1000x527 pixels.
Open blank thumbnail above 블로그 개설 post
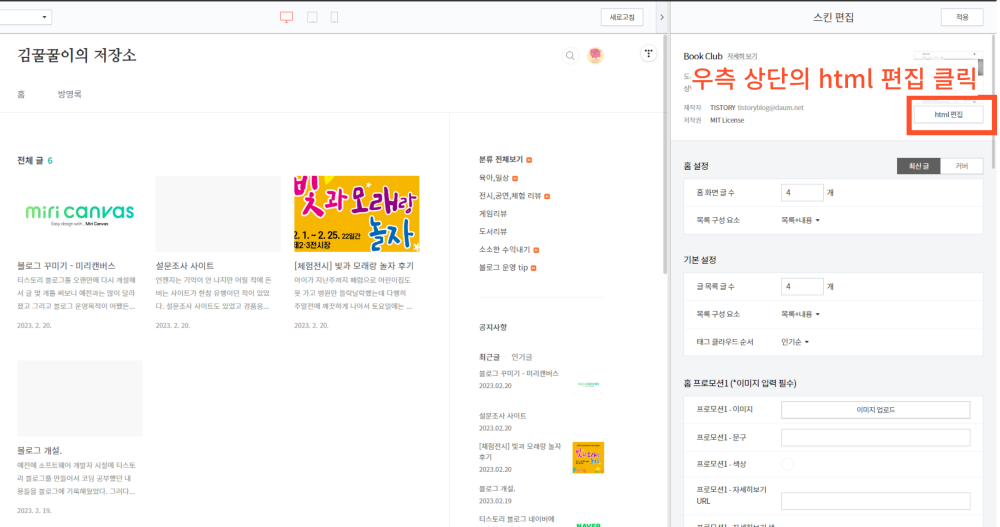point(80,398)
